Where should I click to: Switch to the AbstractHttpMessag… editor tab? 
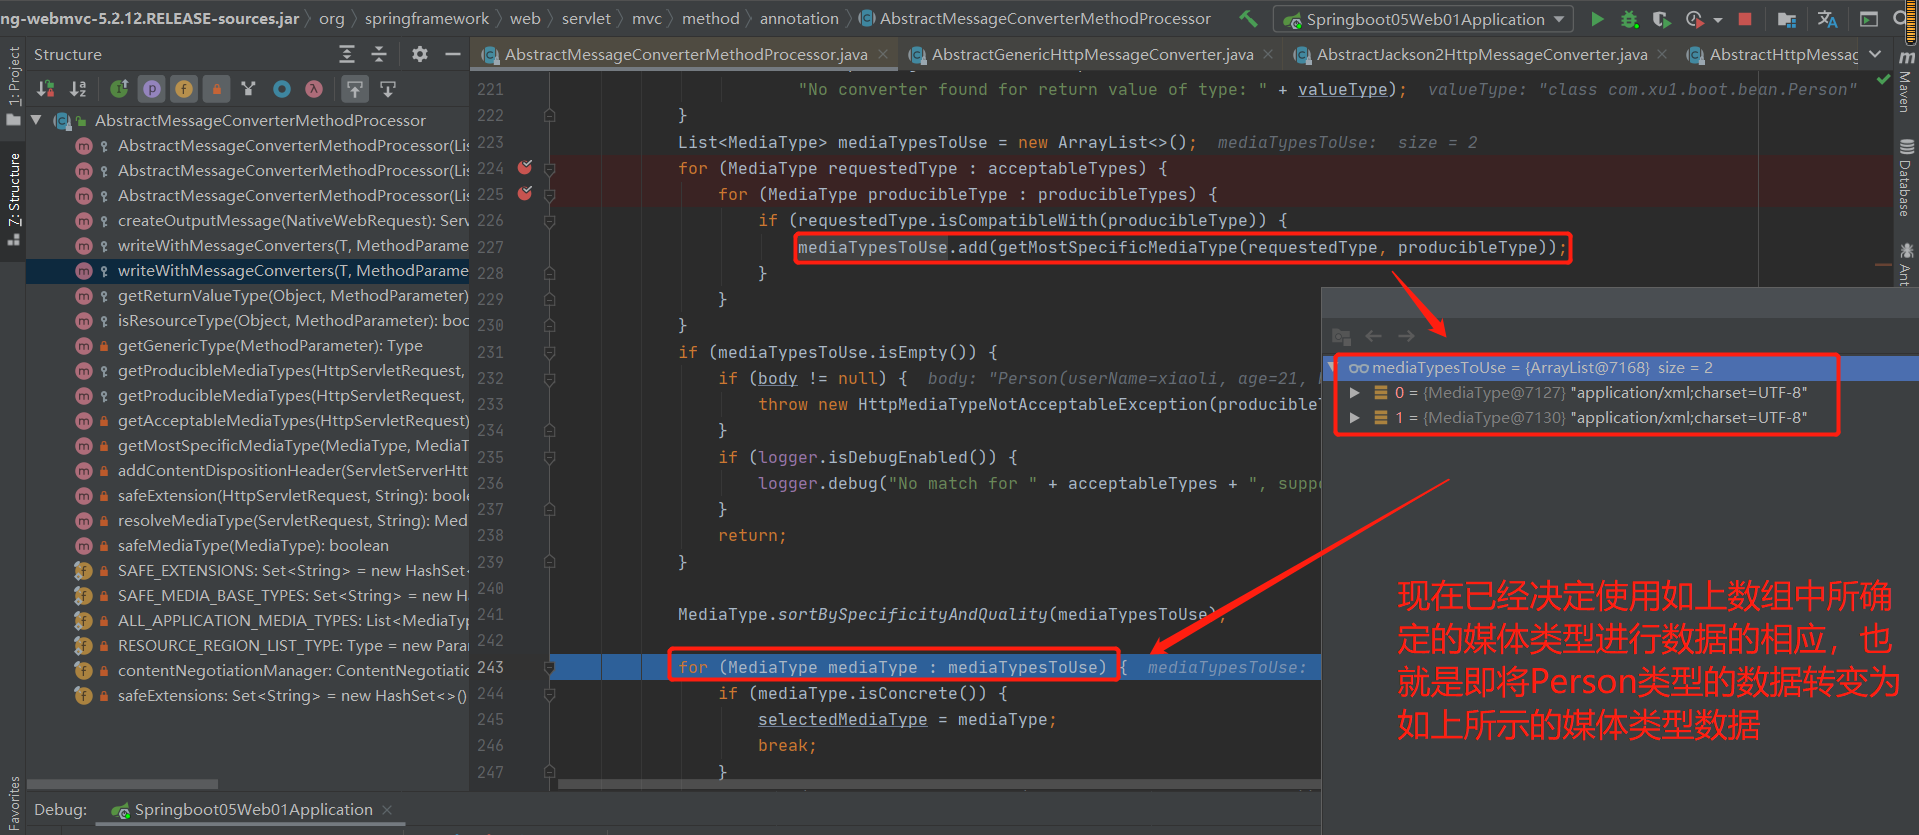[1772, 54]
